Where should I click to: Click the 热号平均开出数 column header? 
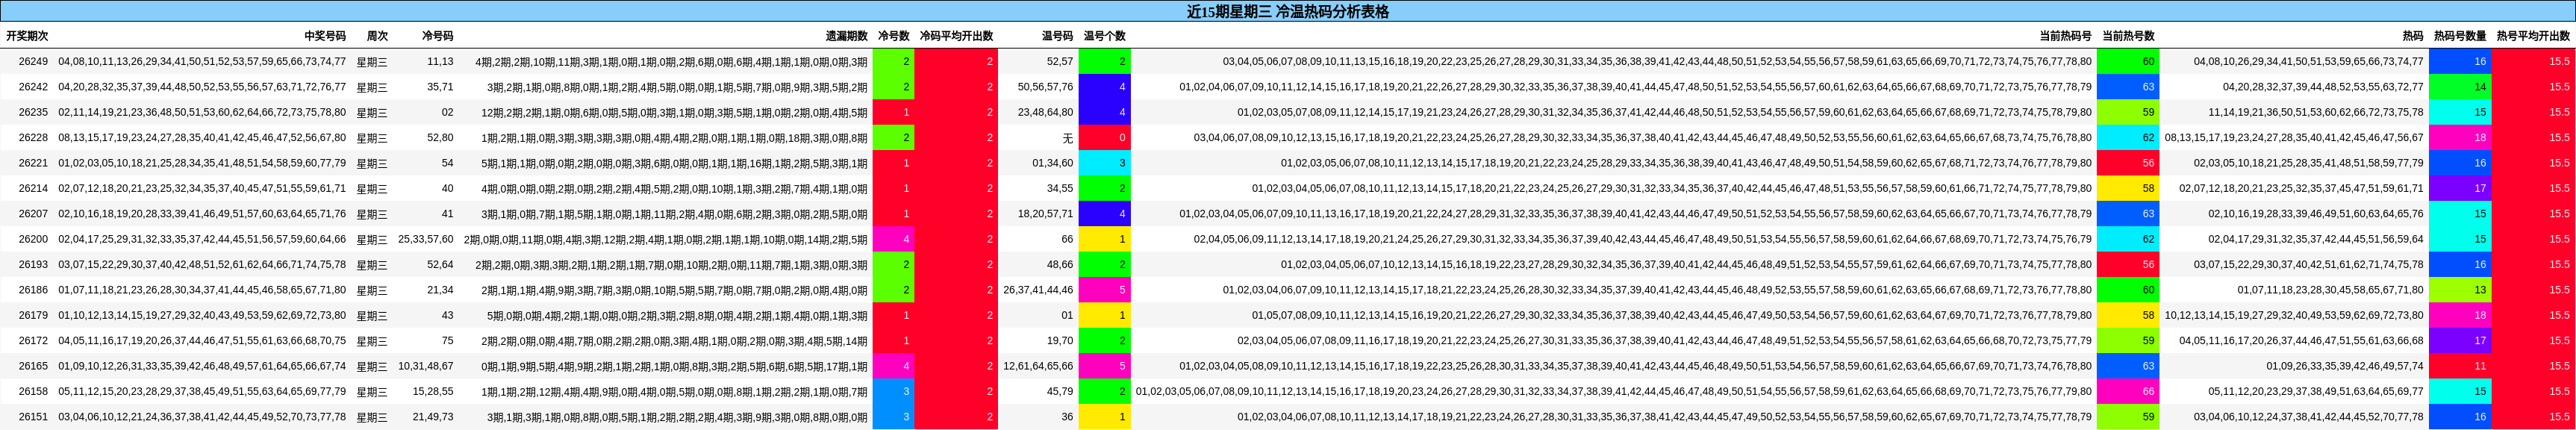(2533, 36)
